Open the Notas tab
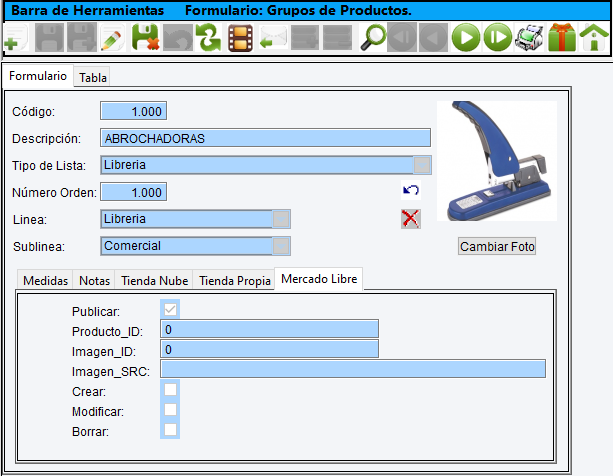The width and height of the screenshot is (613, 476). tap(94, 281)
